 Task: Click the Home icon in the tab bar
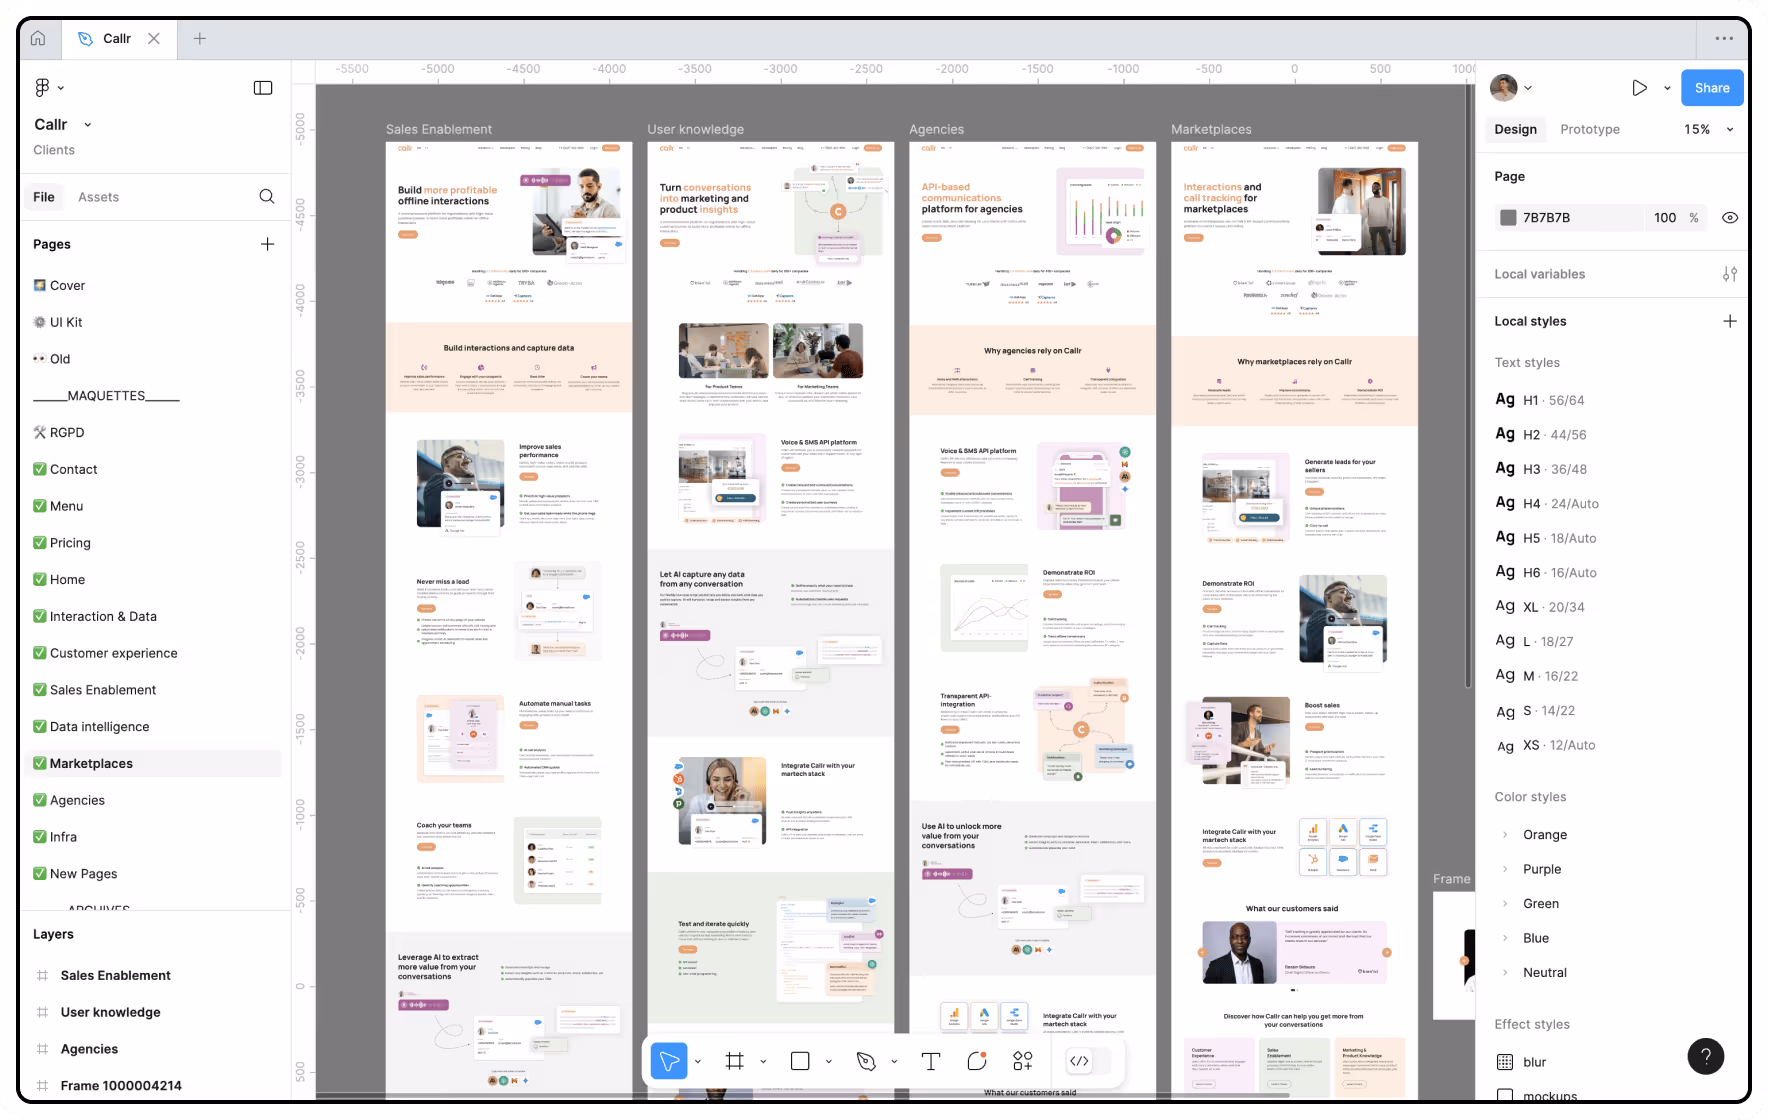click(38, 39)
